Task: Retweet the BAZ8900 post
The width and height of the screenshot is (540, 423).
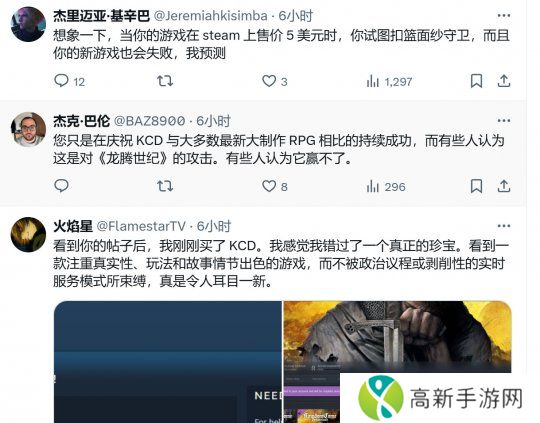Action: pos(165,186)
